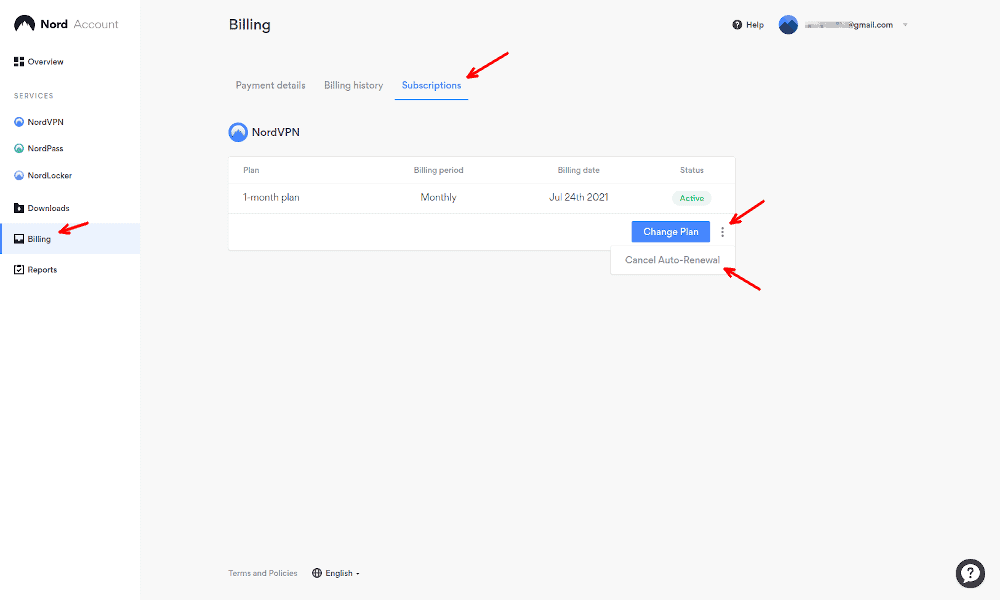Screen dimensions: 1000x600
Task: Go to the NordLocker service page
Action: [50, 175]
